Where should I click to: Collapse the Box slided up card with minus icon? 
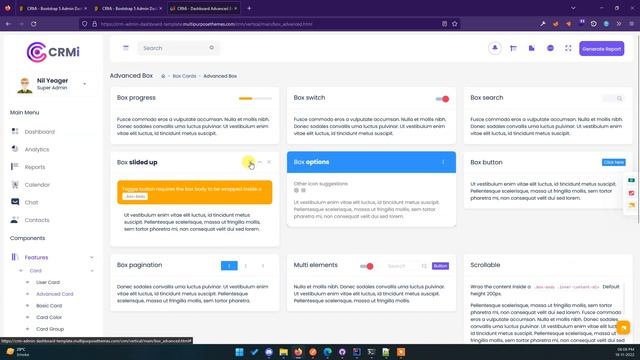point(260,162)
